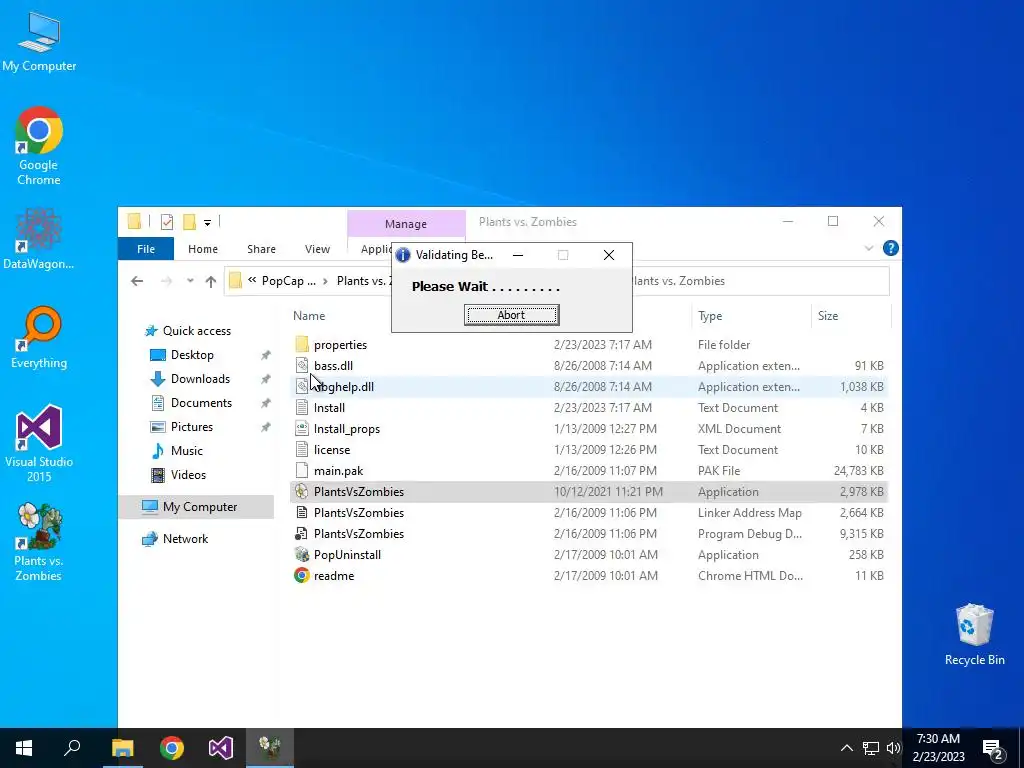Switch to the Home ribbon tab
The height and width of the screenshot is (768, 1024).
pos(203,249)
